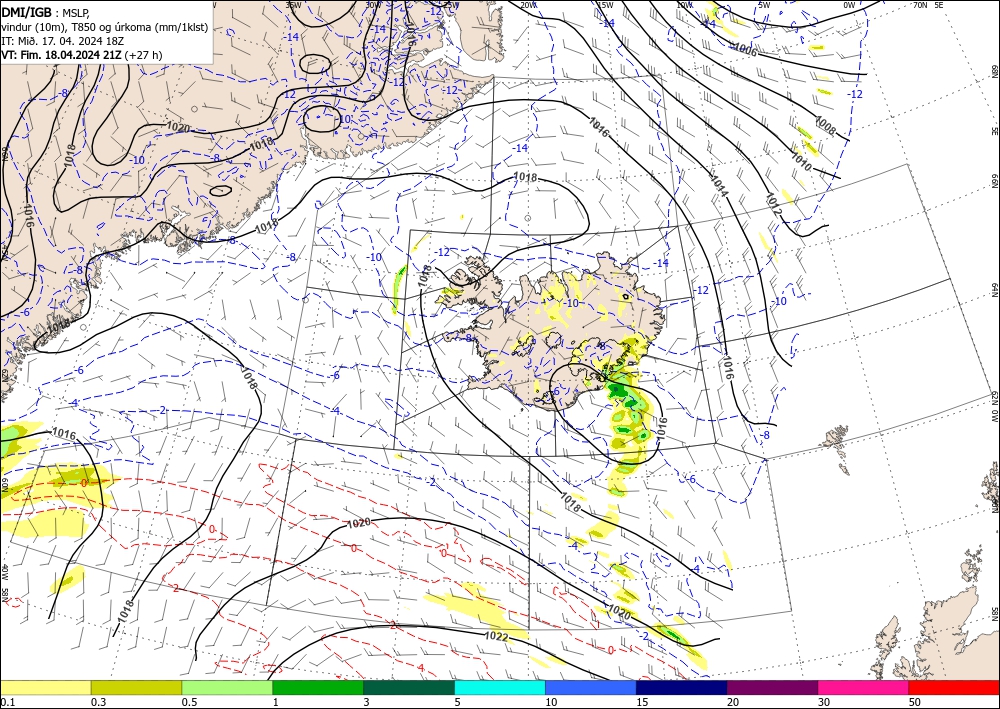Click the 0.1 value under the legend
Viewport: 1000px width, 709px height.
6,702
